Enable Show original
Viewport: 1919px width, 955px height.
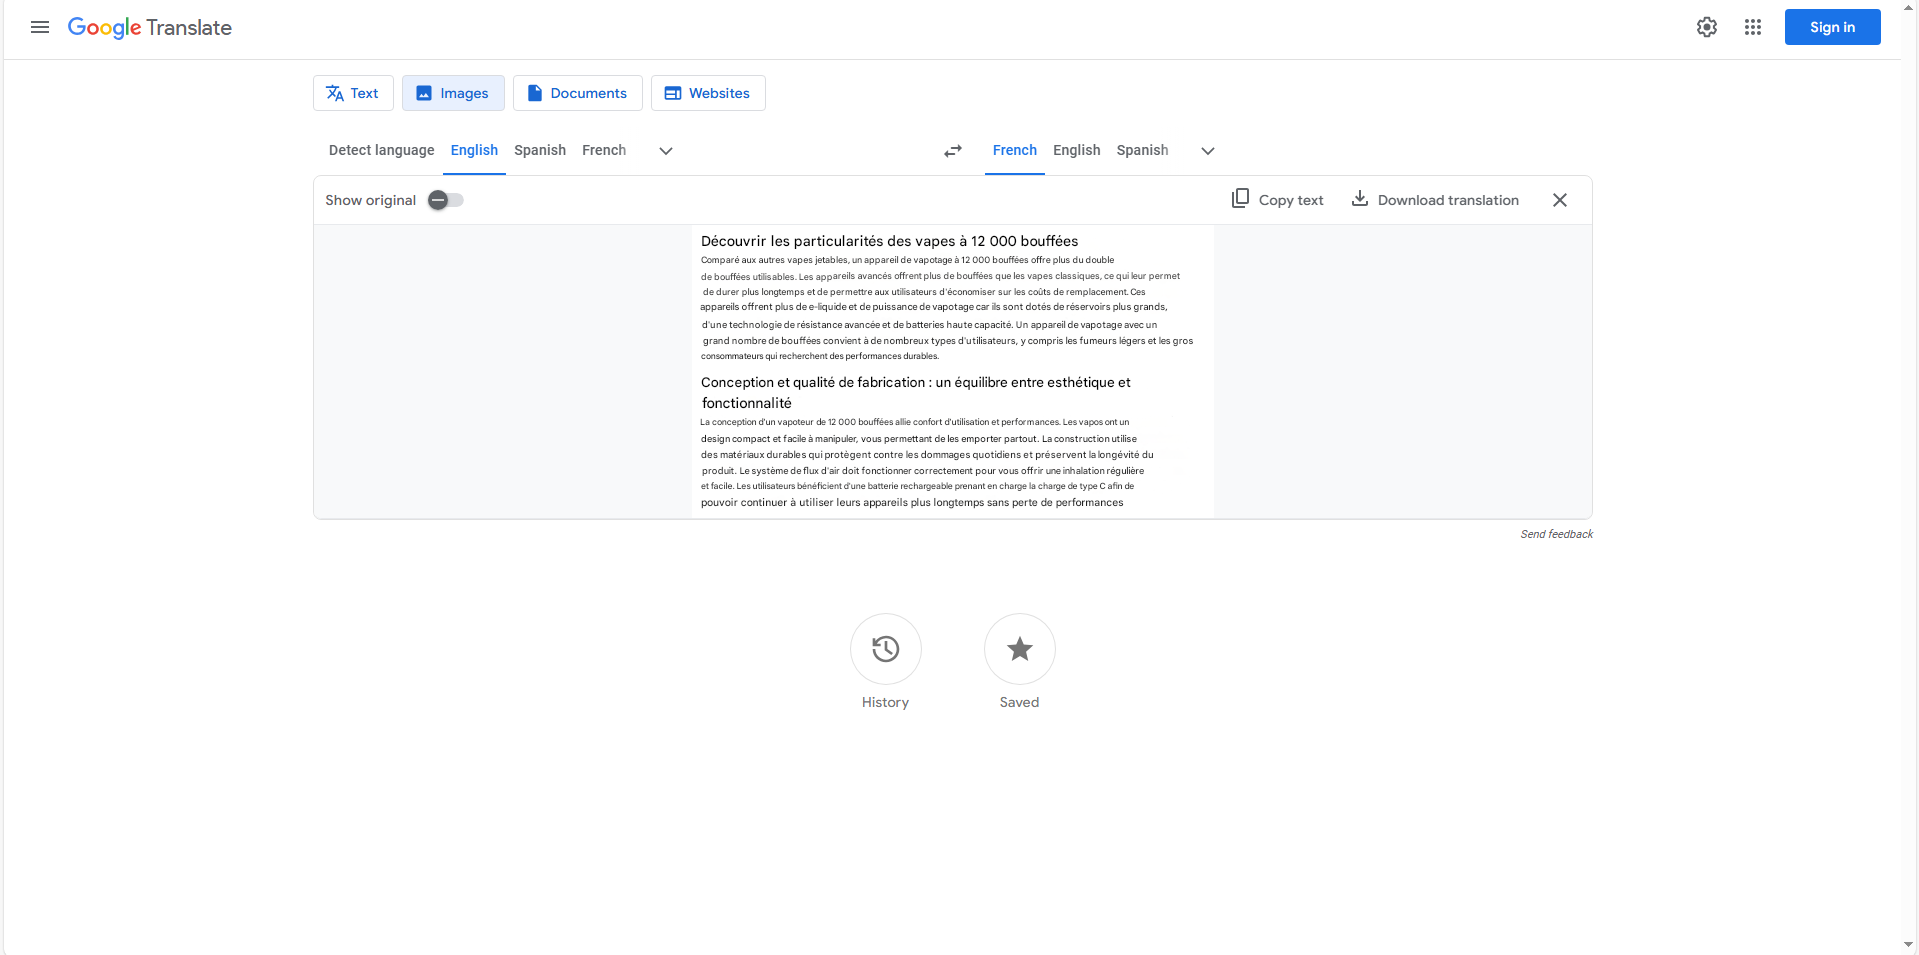click(x=444, y=200)
